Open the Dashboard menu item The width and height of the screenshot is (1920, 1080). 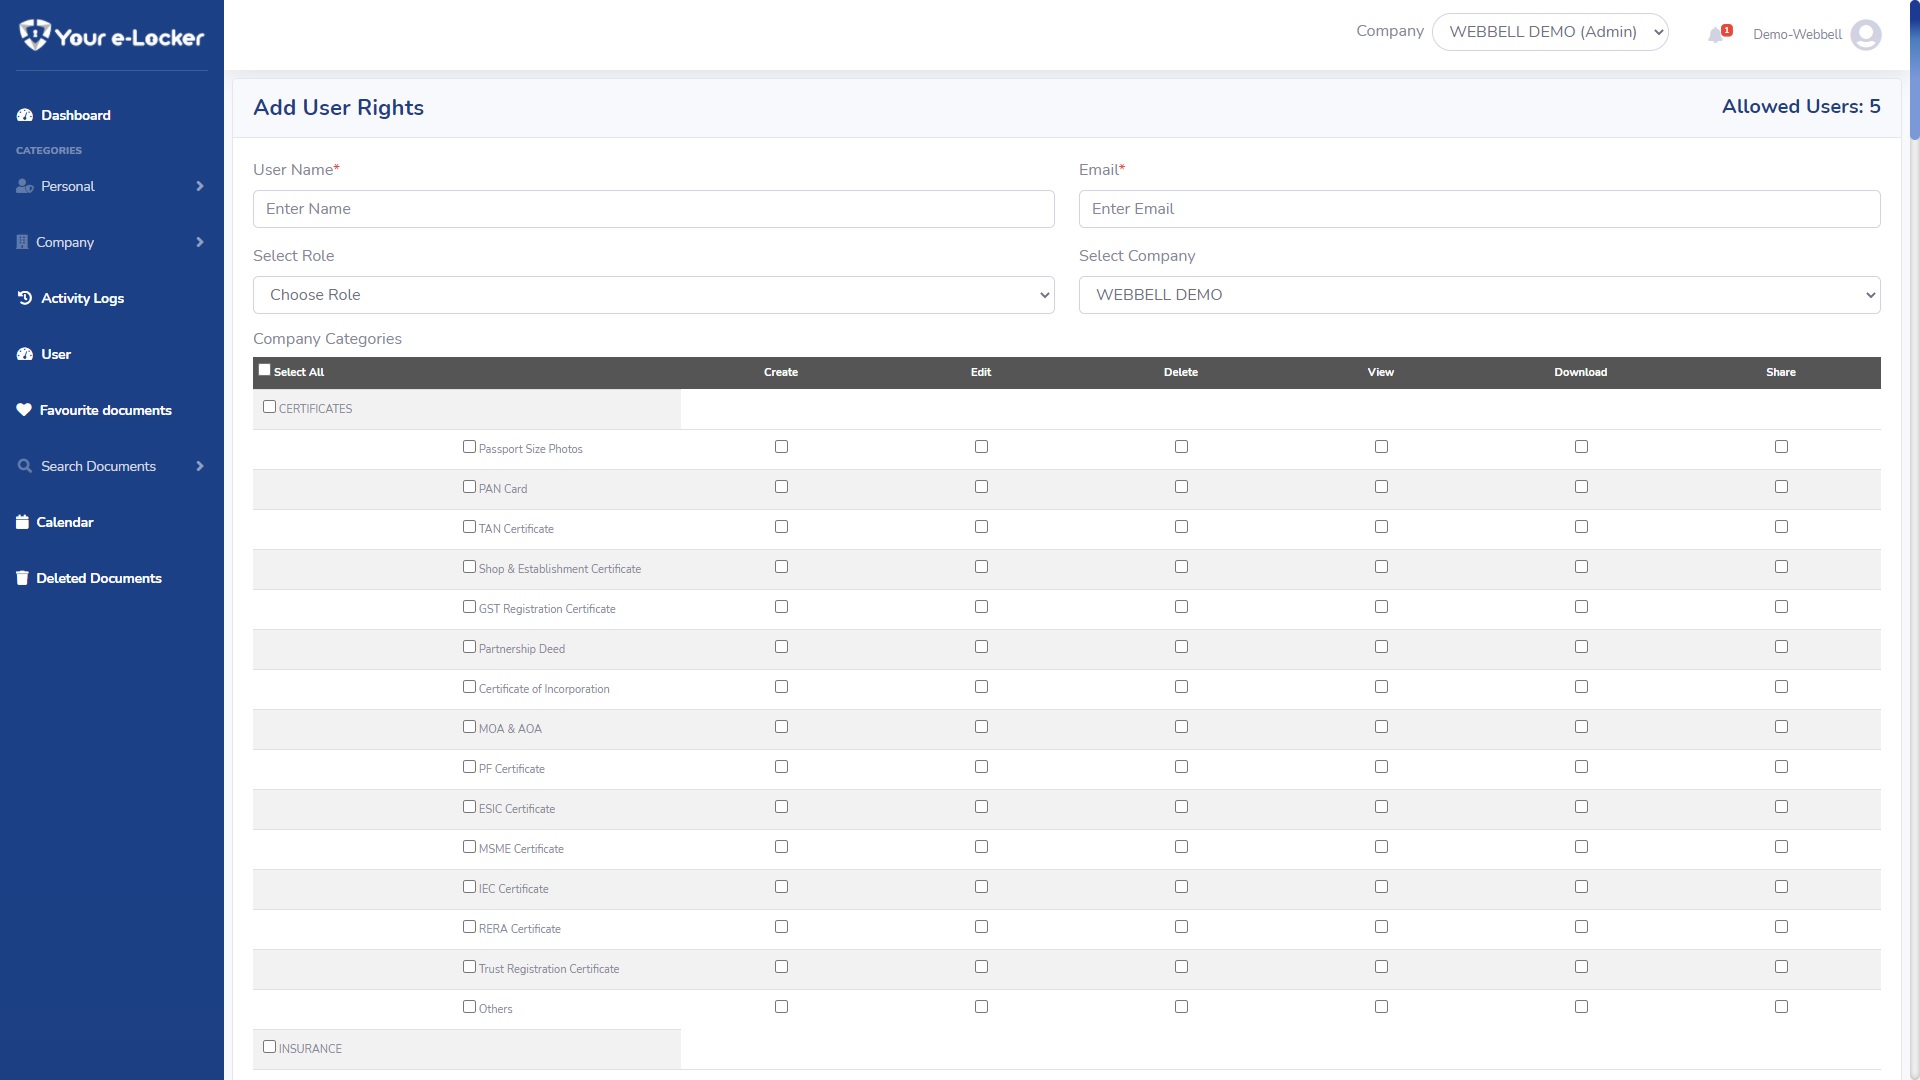point(75,115)
